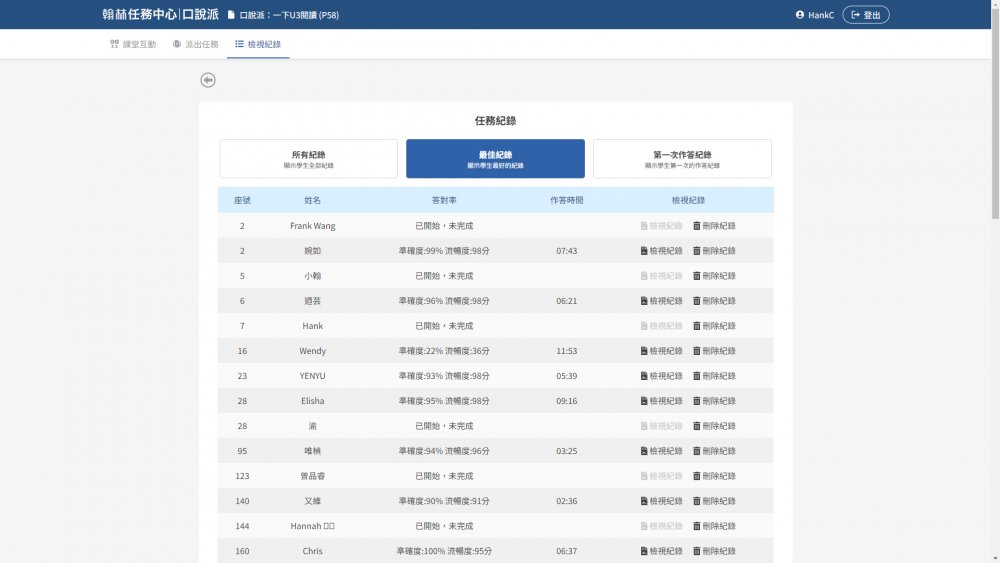Image resolution: width=1000 pixels, height=563 pixels.
Task: Click the back arrow icon
Action: 208,80
